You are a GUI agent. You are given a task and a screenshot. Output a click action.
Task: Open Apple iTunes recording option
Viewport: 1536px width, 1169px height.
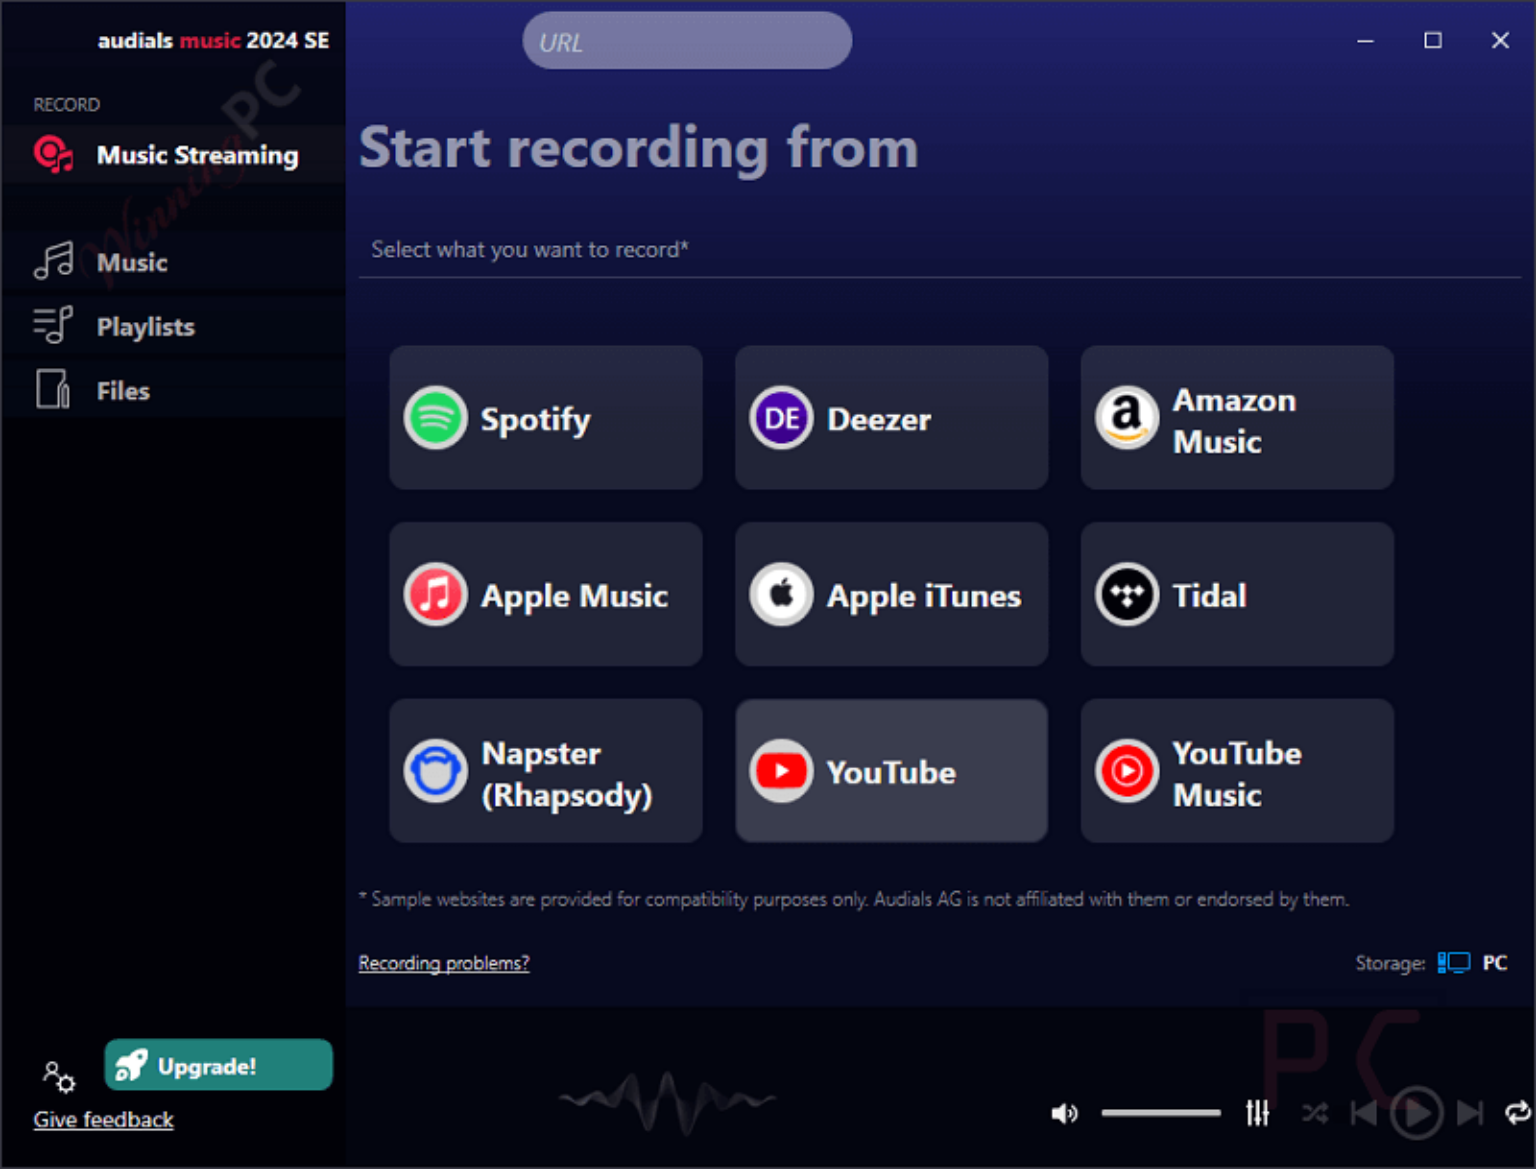pos(891,594)
